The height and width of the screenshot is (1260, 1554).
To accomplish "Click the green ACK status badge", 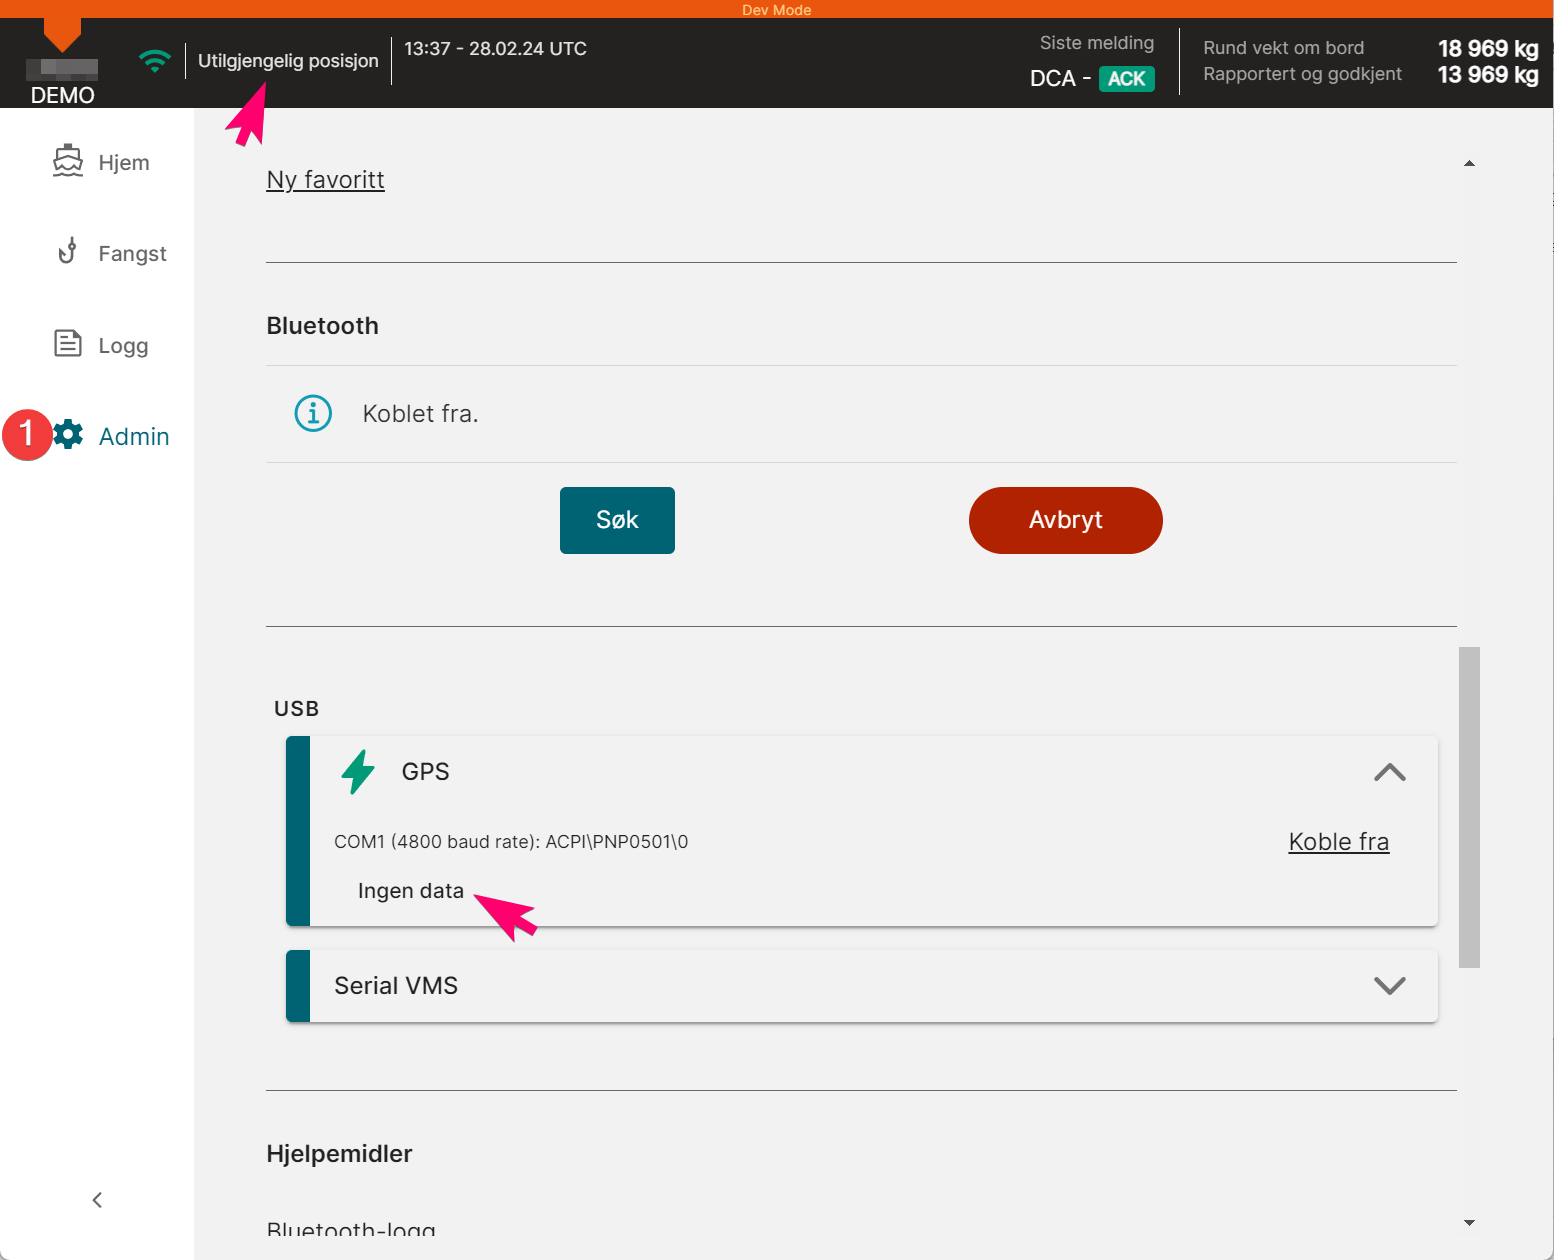I will [x=1127, y=79].
